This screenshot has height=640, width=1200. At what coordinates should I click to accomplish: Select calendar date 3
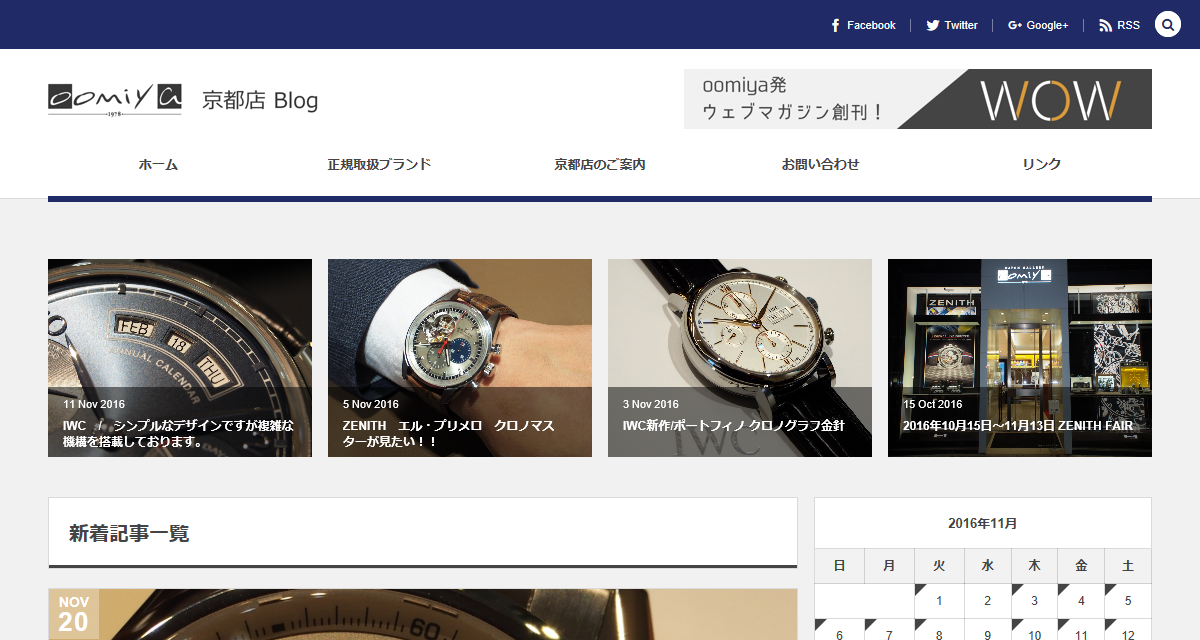click(1034, 601)
